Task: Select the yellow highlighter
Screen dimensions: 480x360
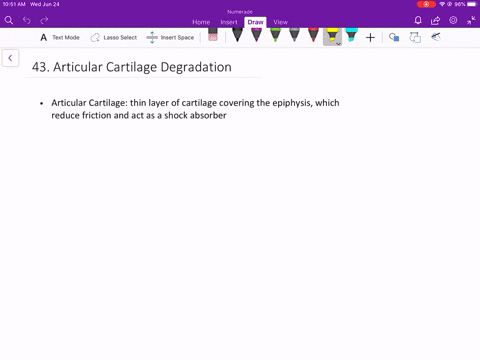Action: (x=332, y=35)
